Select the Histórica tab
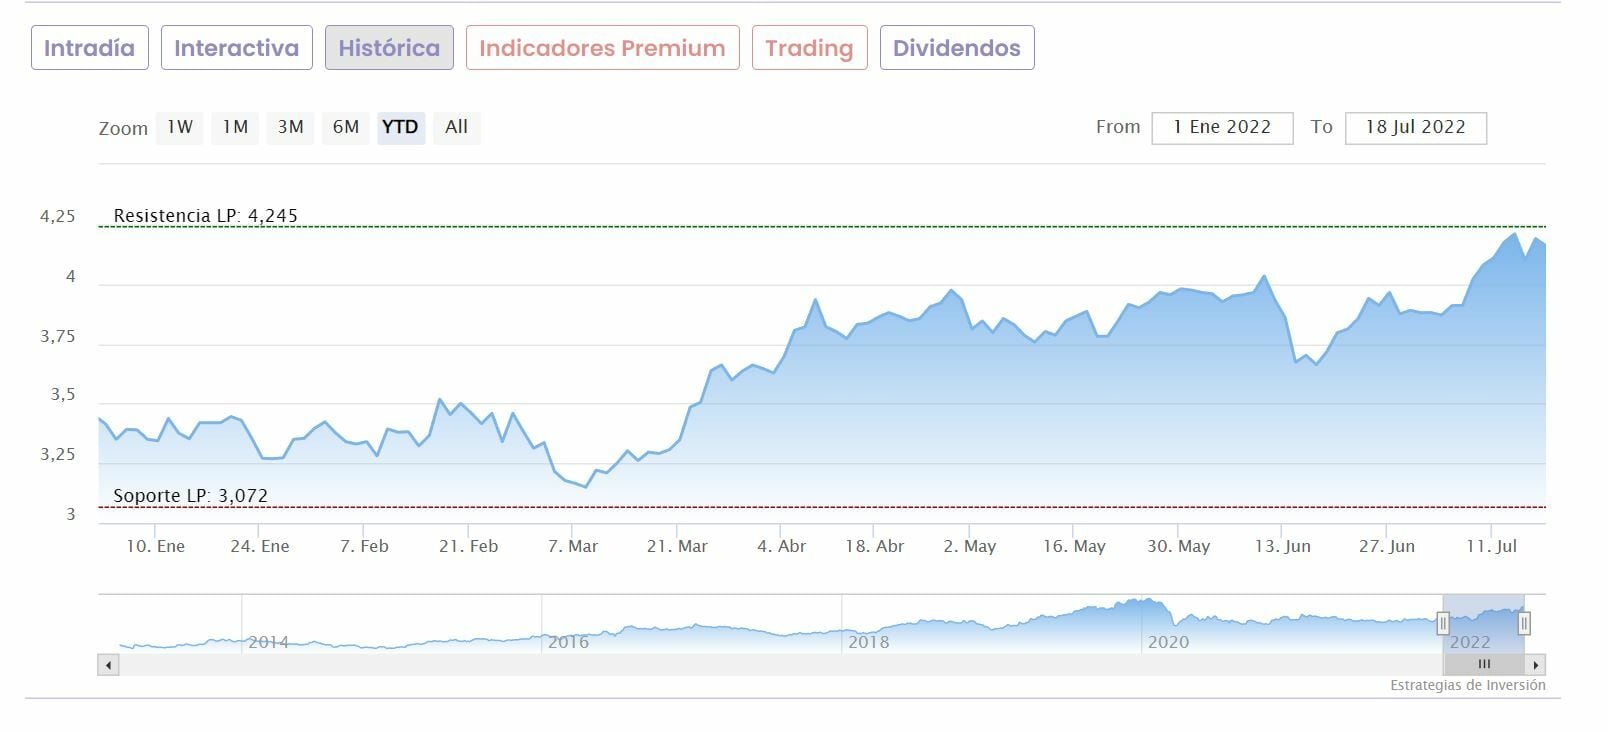Viewport: 1608px width, 732px height. click(x=389, y=48)
